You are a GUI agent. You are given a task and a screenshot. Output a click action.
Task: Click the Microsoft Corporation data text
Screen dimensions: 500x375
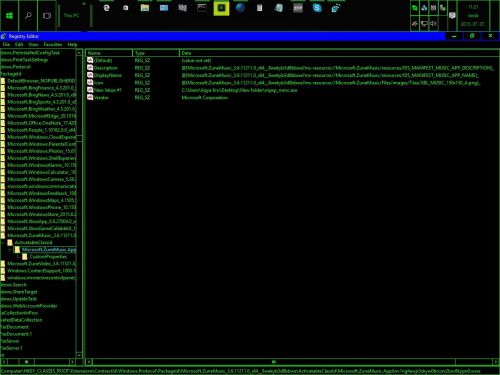205,97
